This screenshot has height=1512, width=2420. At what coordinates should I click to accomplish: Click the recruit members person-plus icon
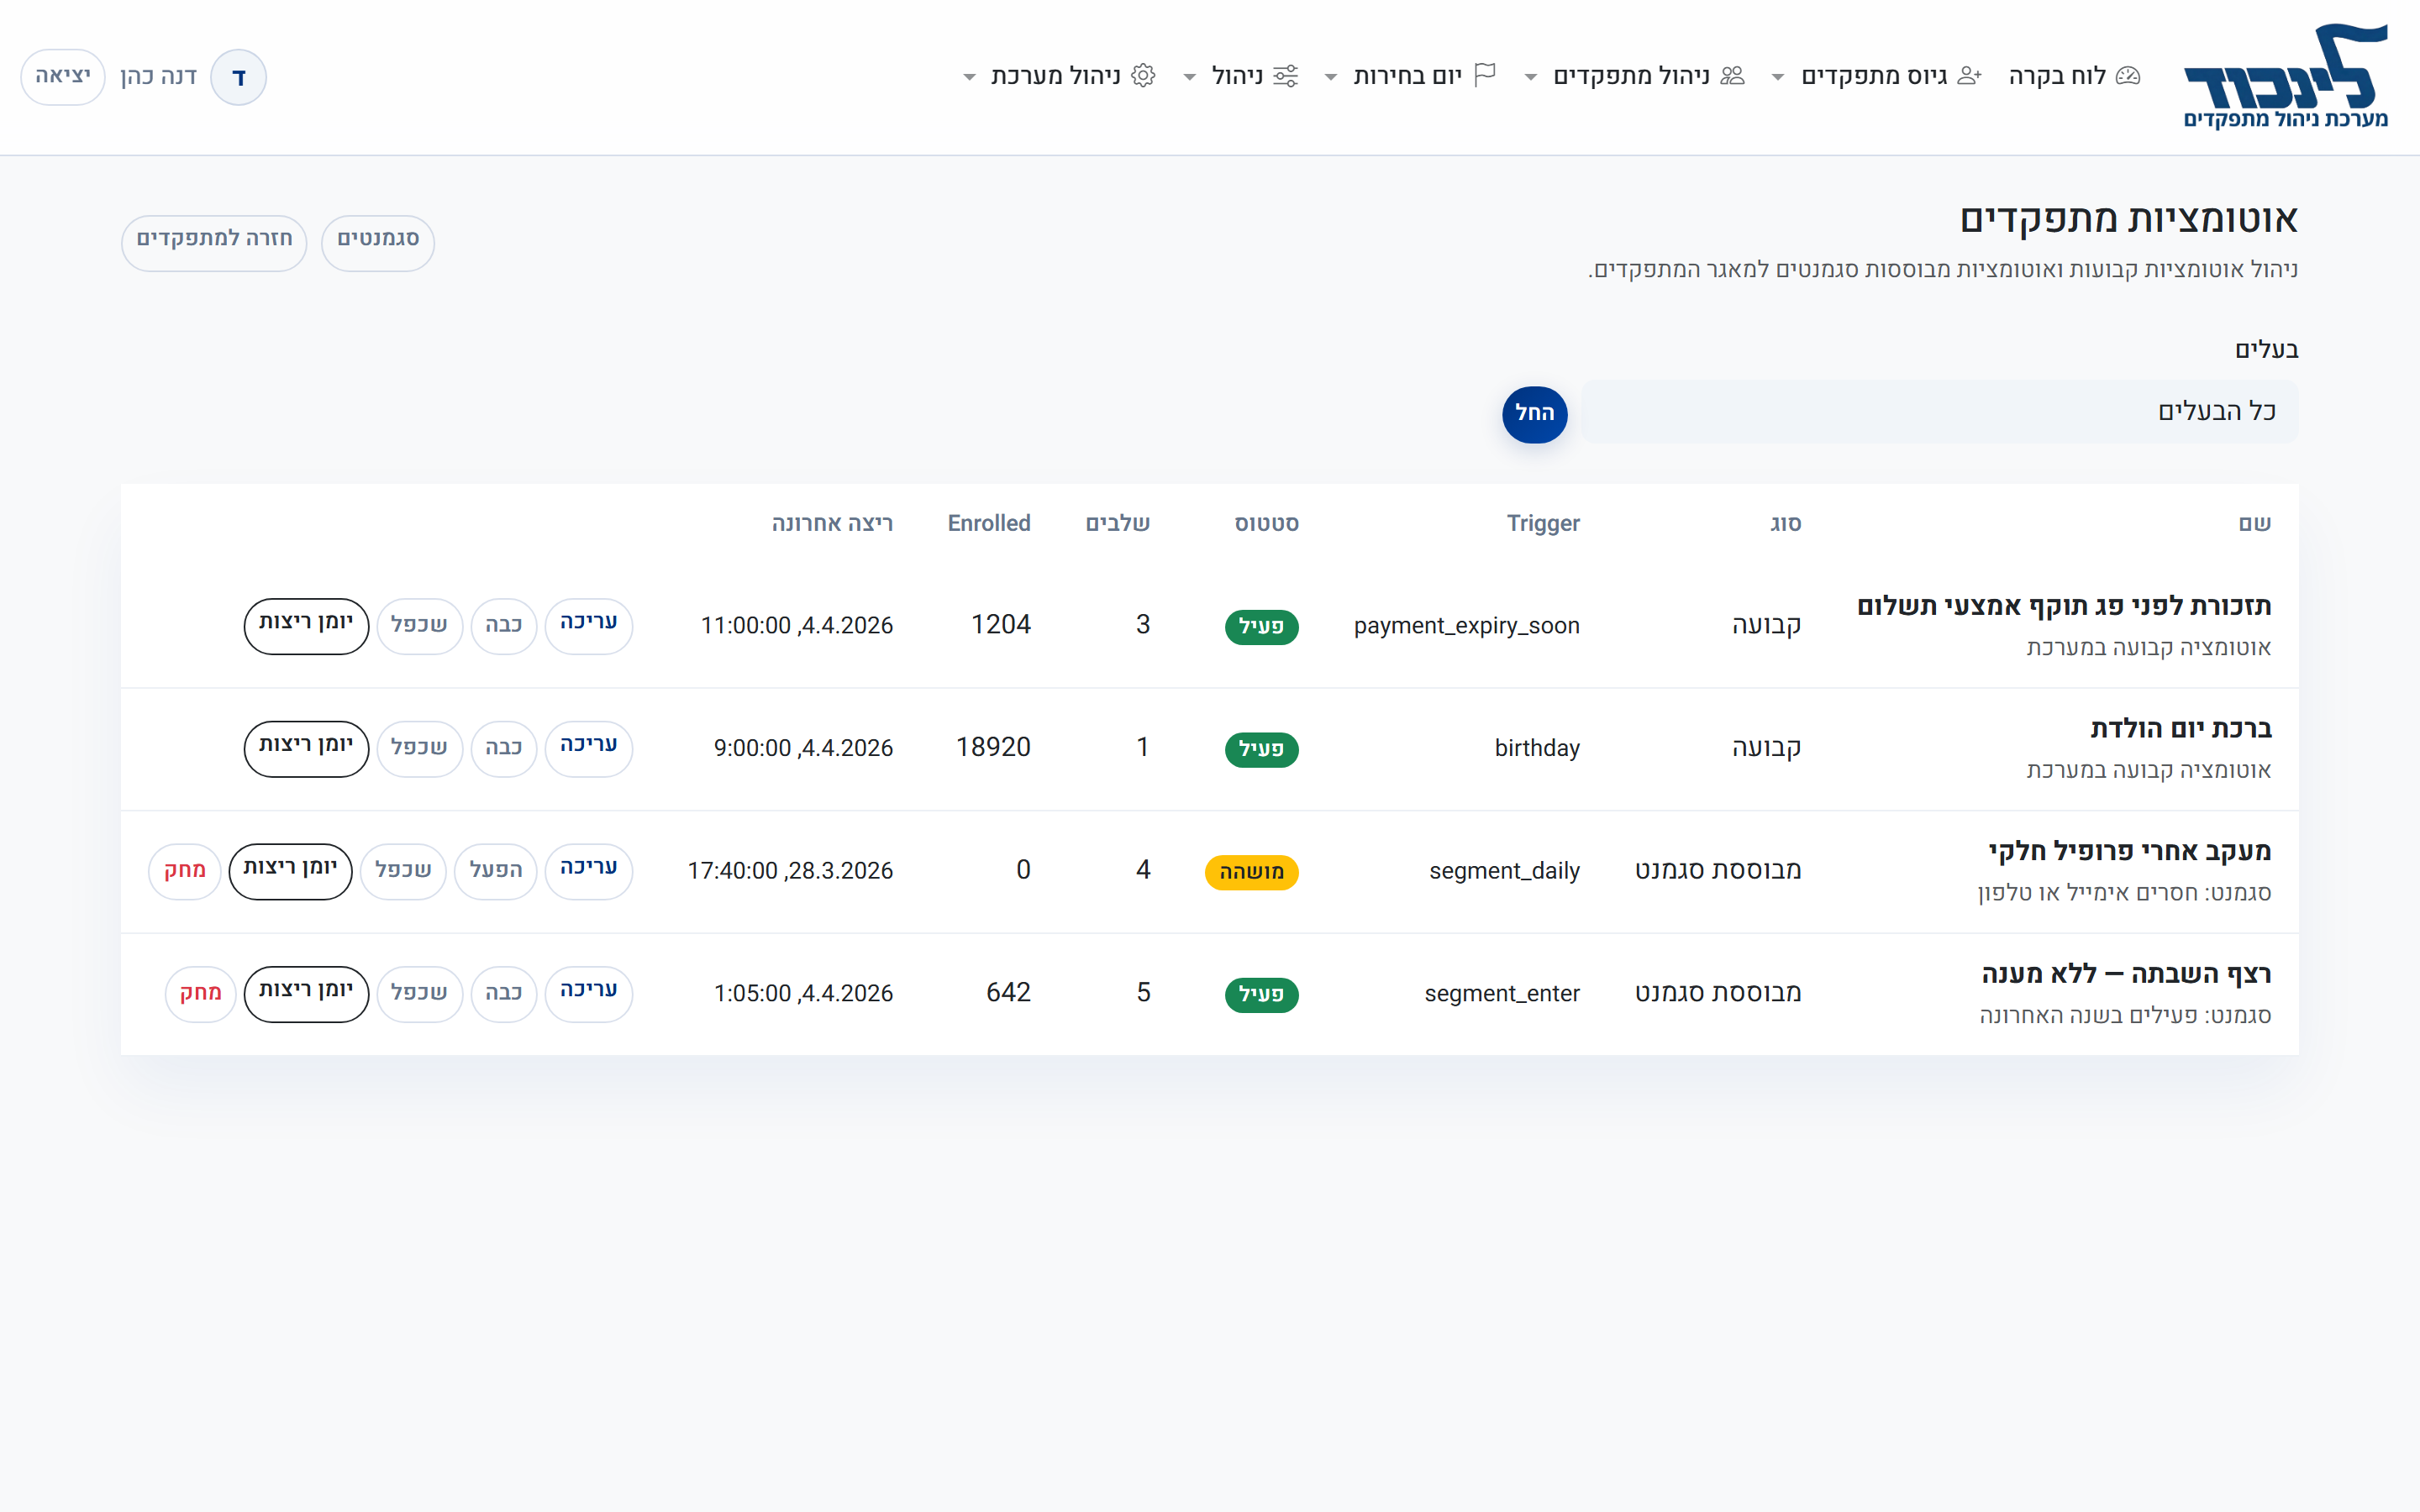click(x=1969, y=76)
